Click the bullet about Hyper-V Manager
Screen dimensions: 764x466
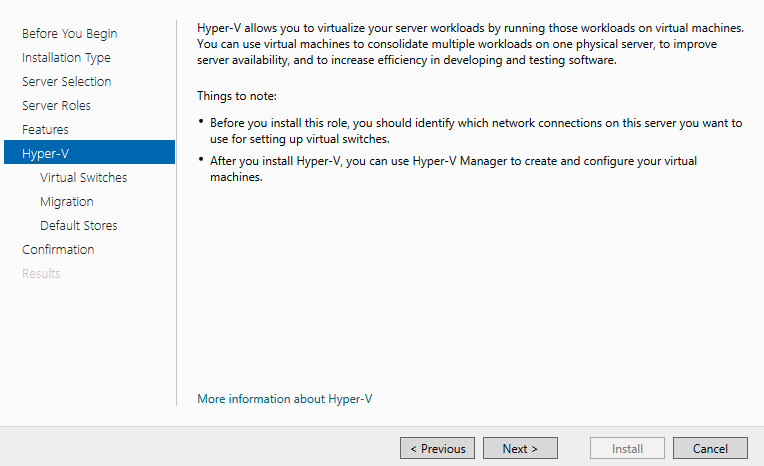point(454,169)
